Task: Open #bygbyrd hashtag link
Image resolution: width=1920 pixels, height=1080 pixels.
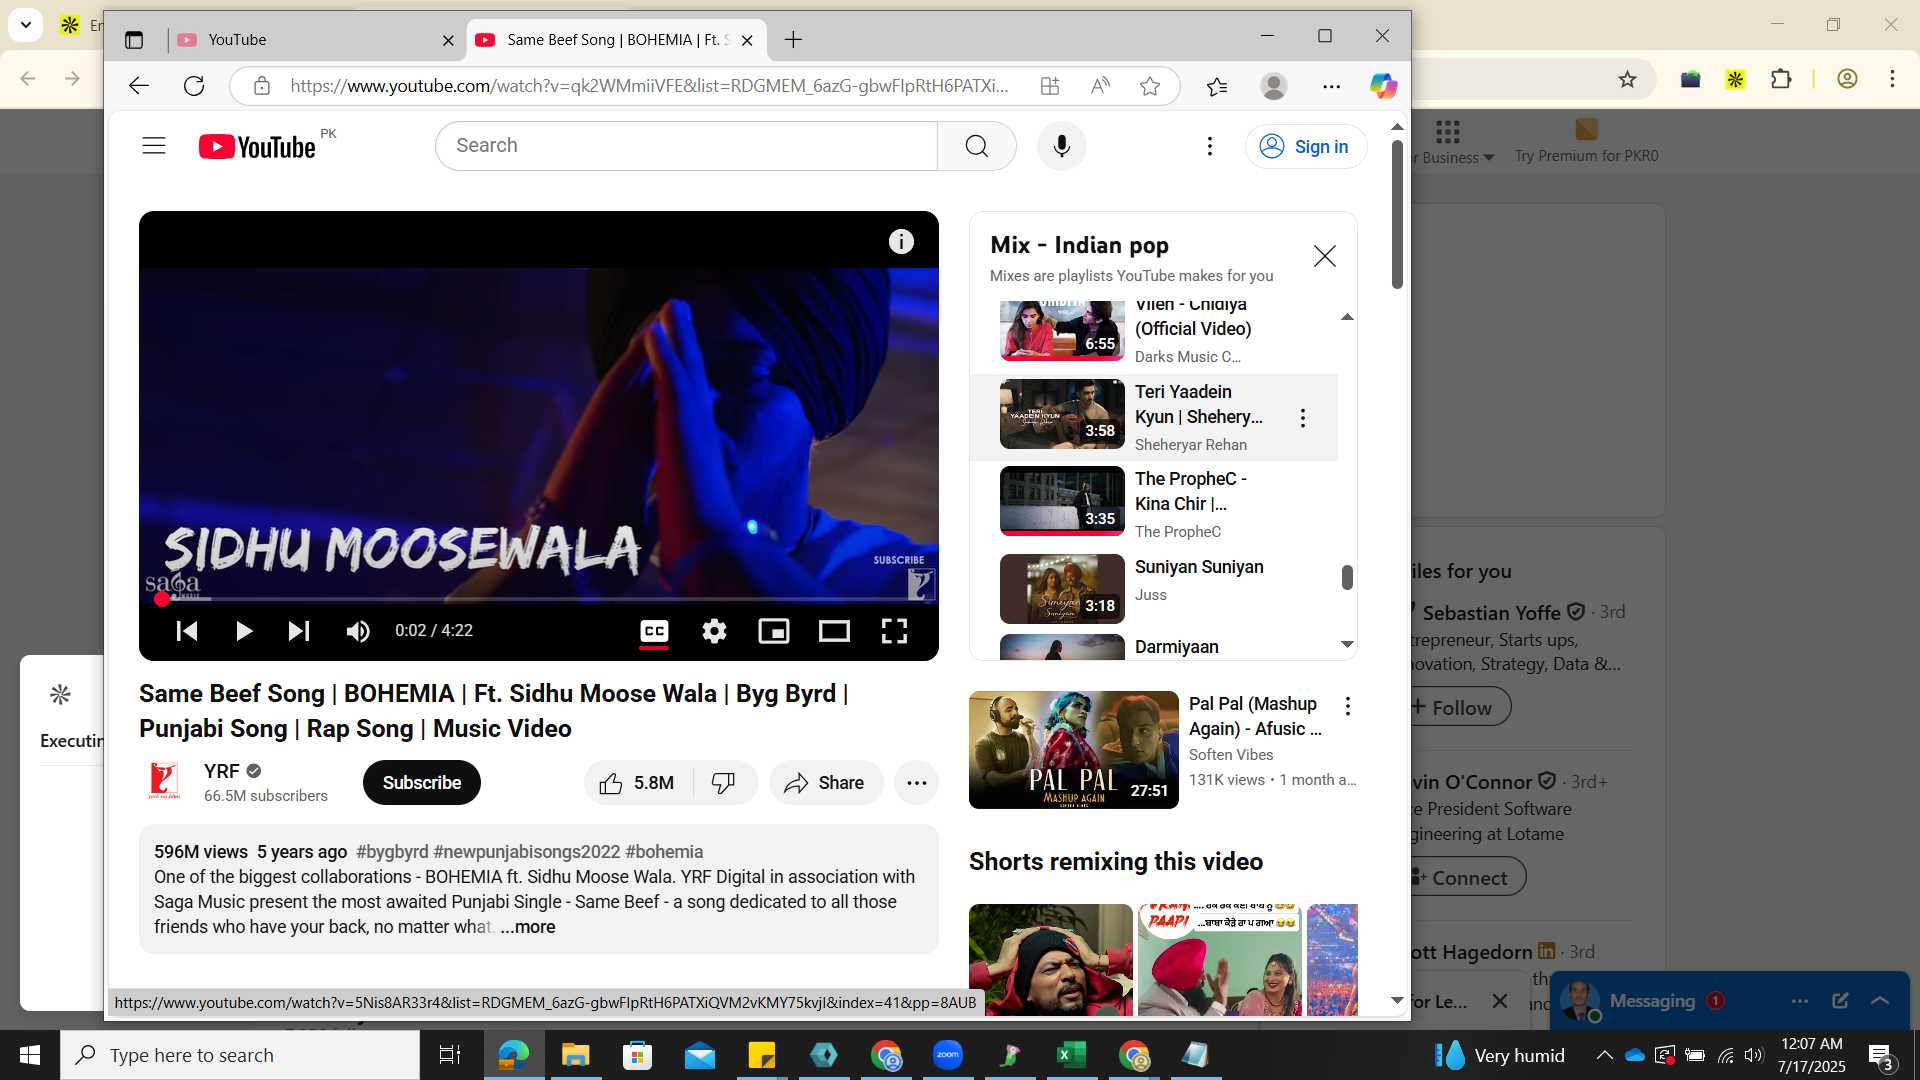Action: coord(392,852)
